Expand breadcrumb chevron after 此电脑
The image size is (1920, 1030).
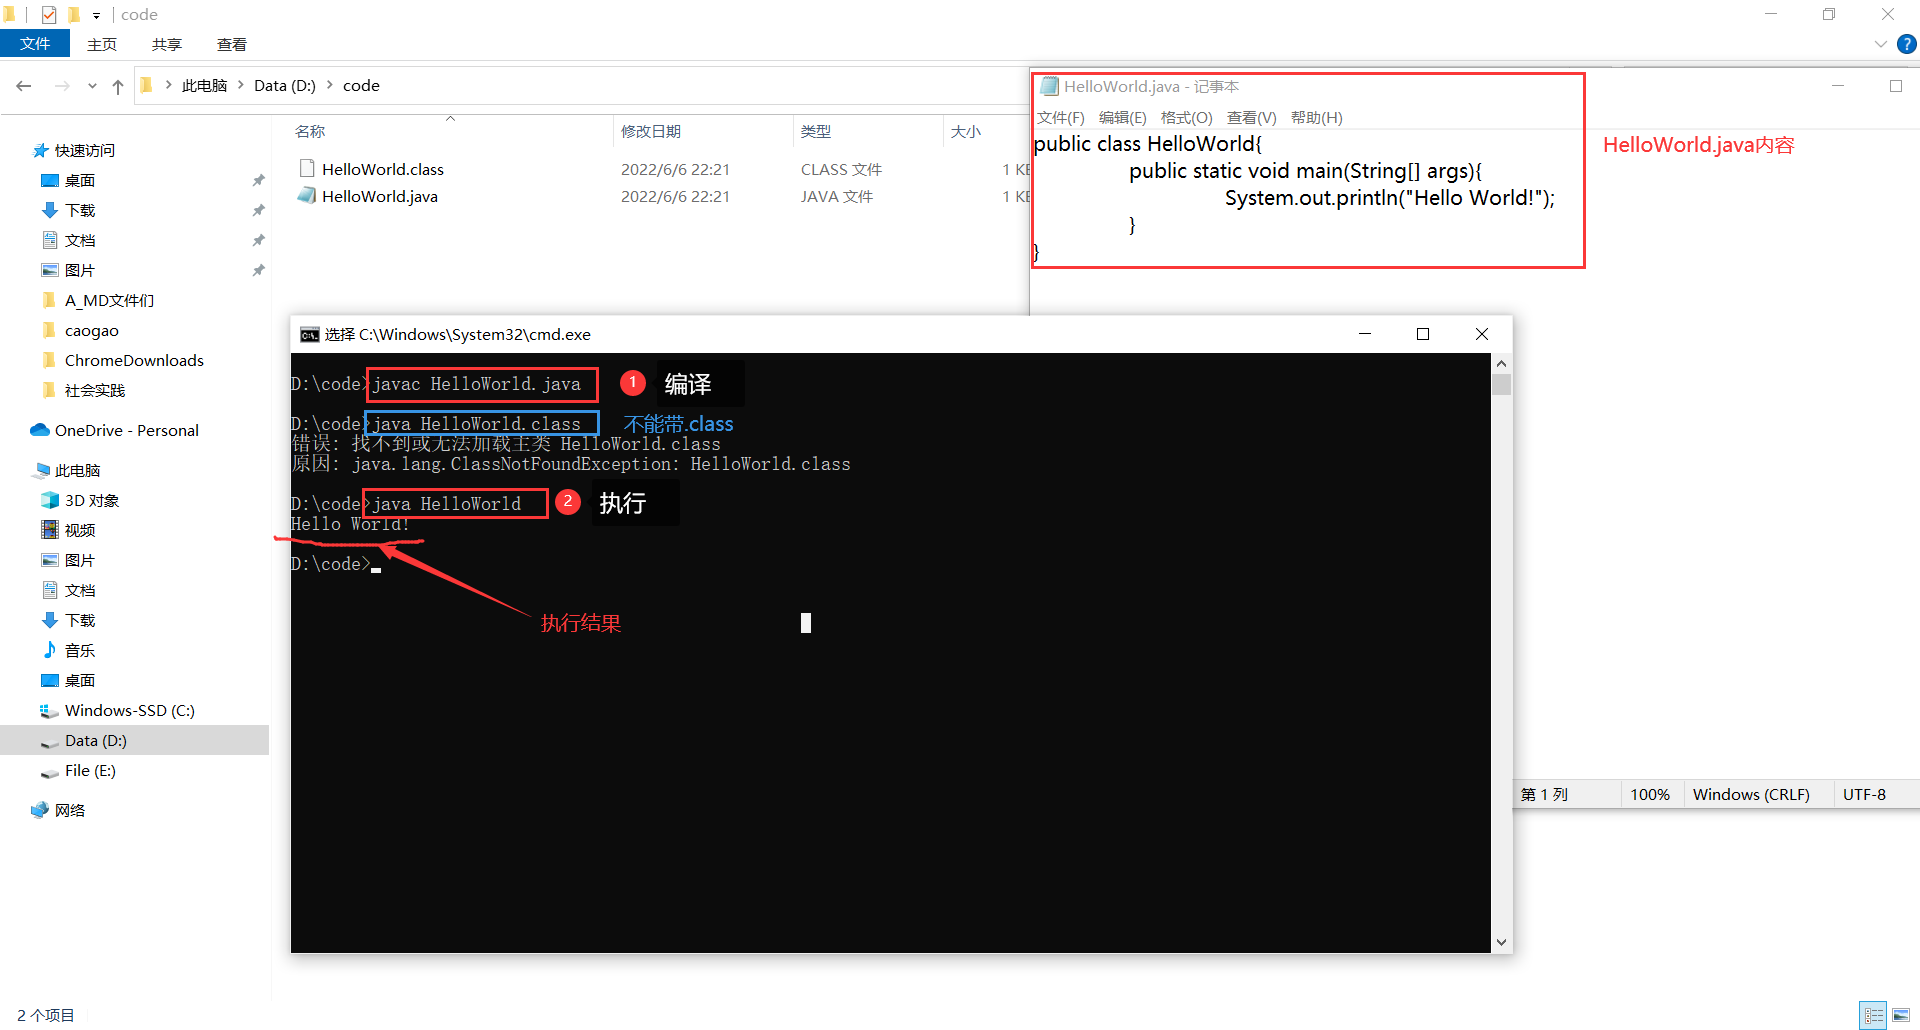tap(241, 85)
